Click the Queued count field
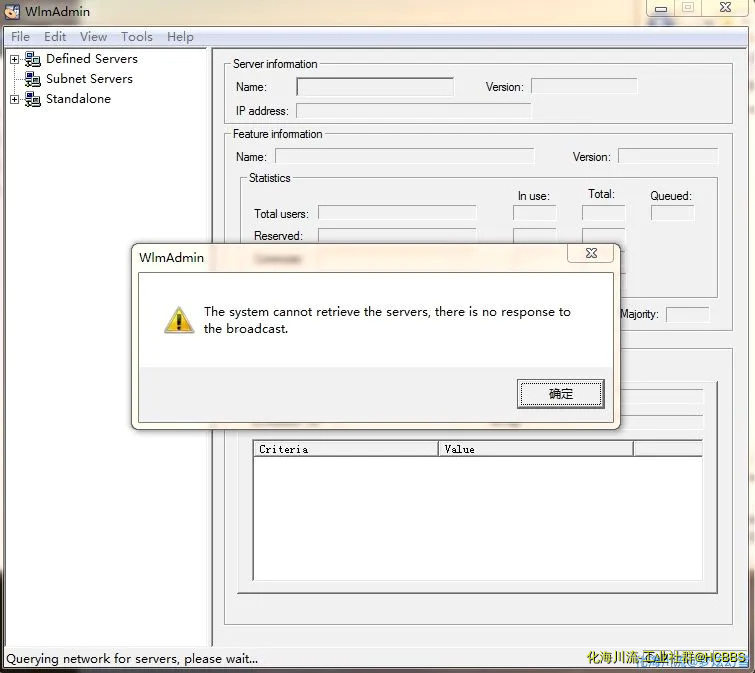The image size is (755, 673). [x=672, y=213]
